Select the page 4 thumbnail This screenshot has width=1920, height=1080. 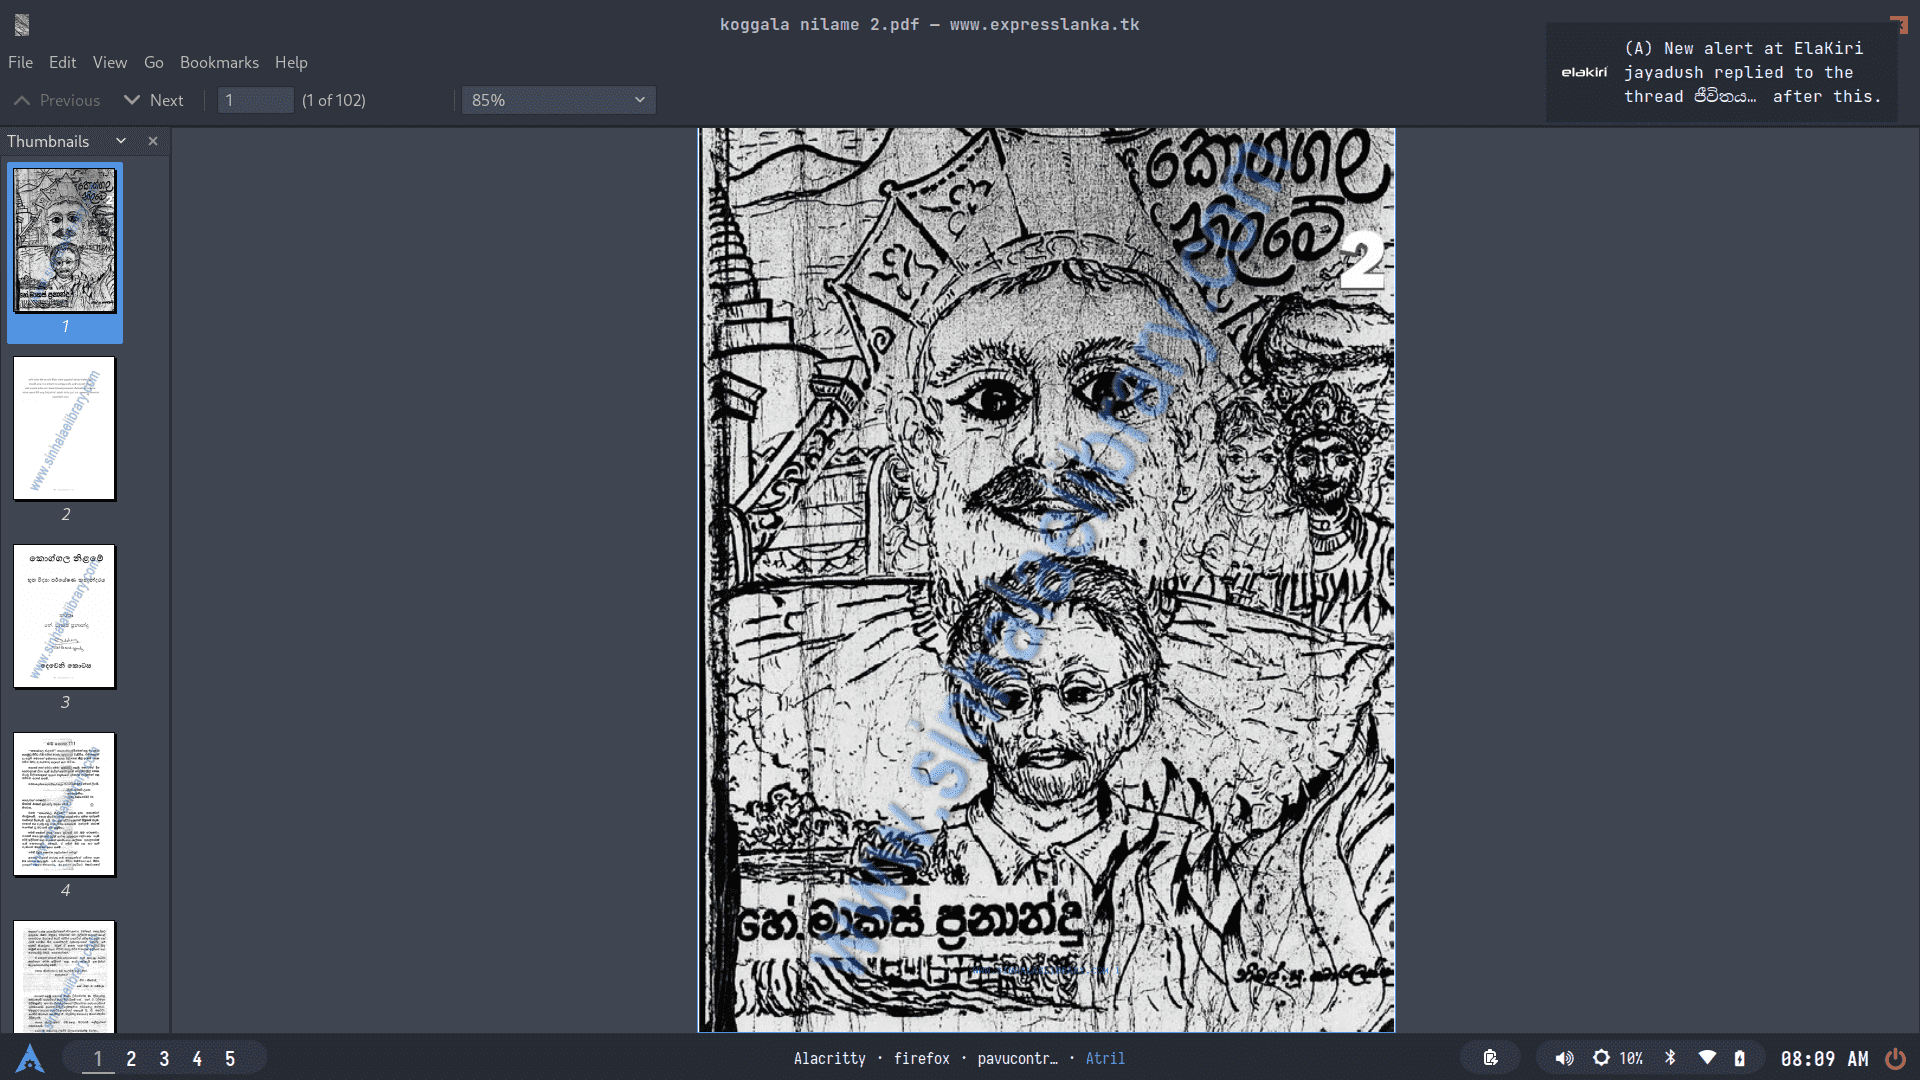click(65, 804)
